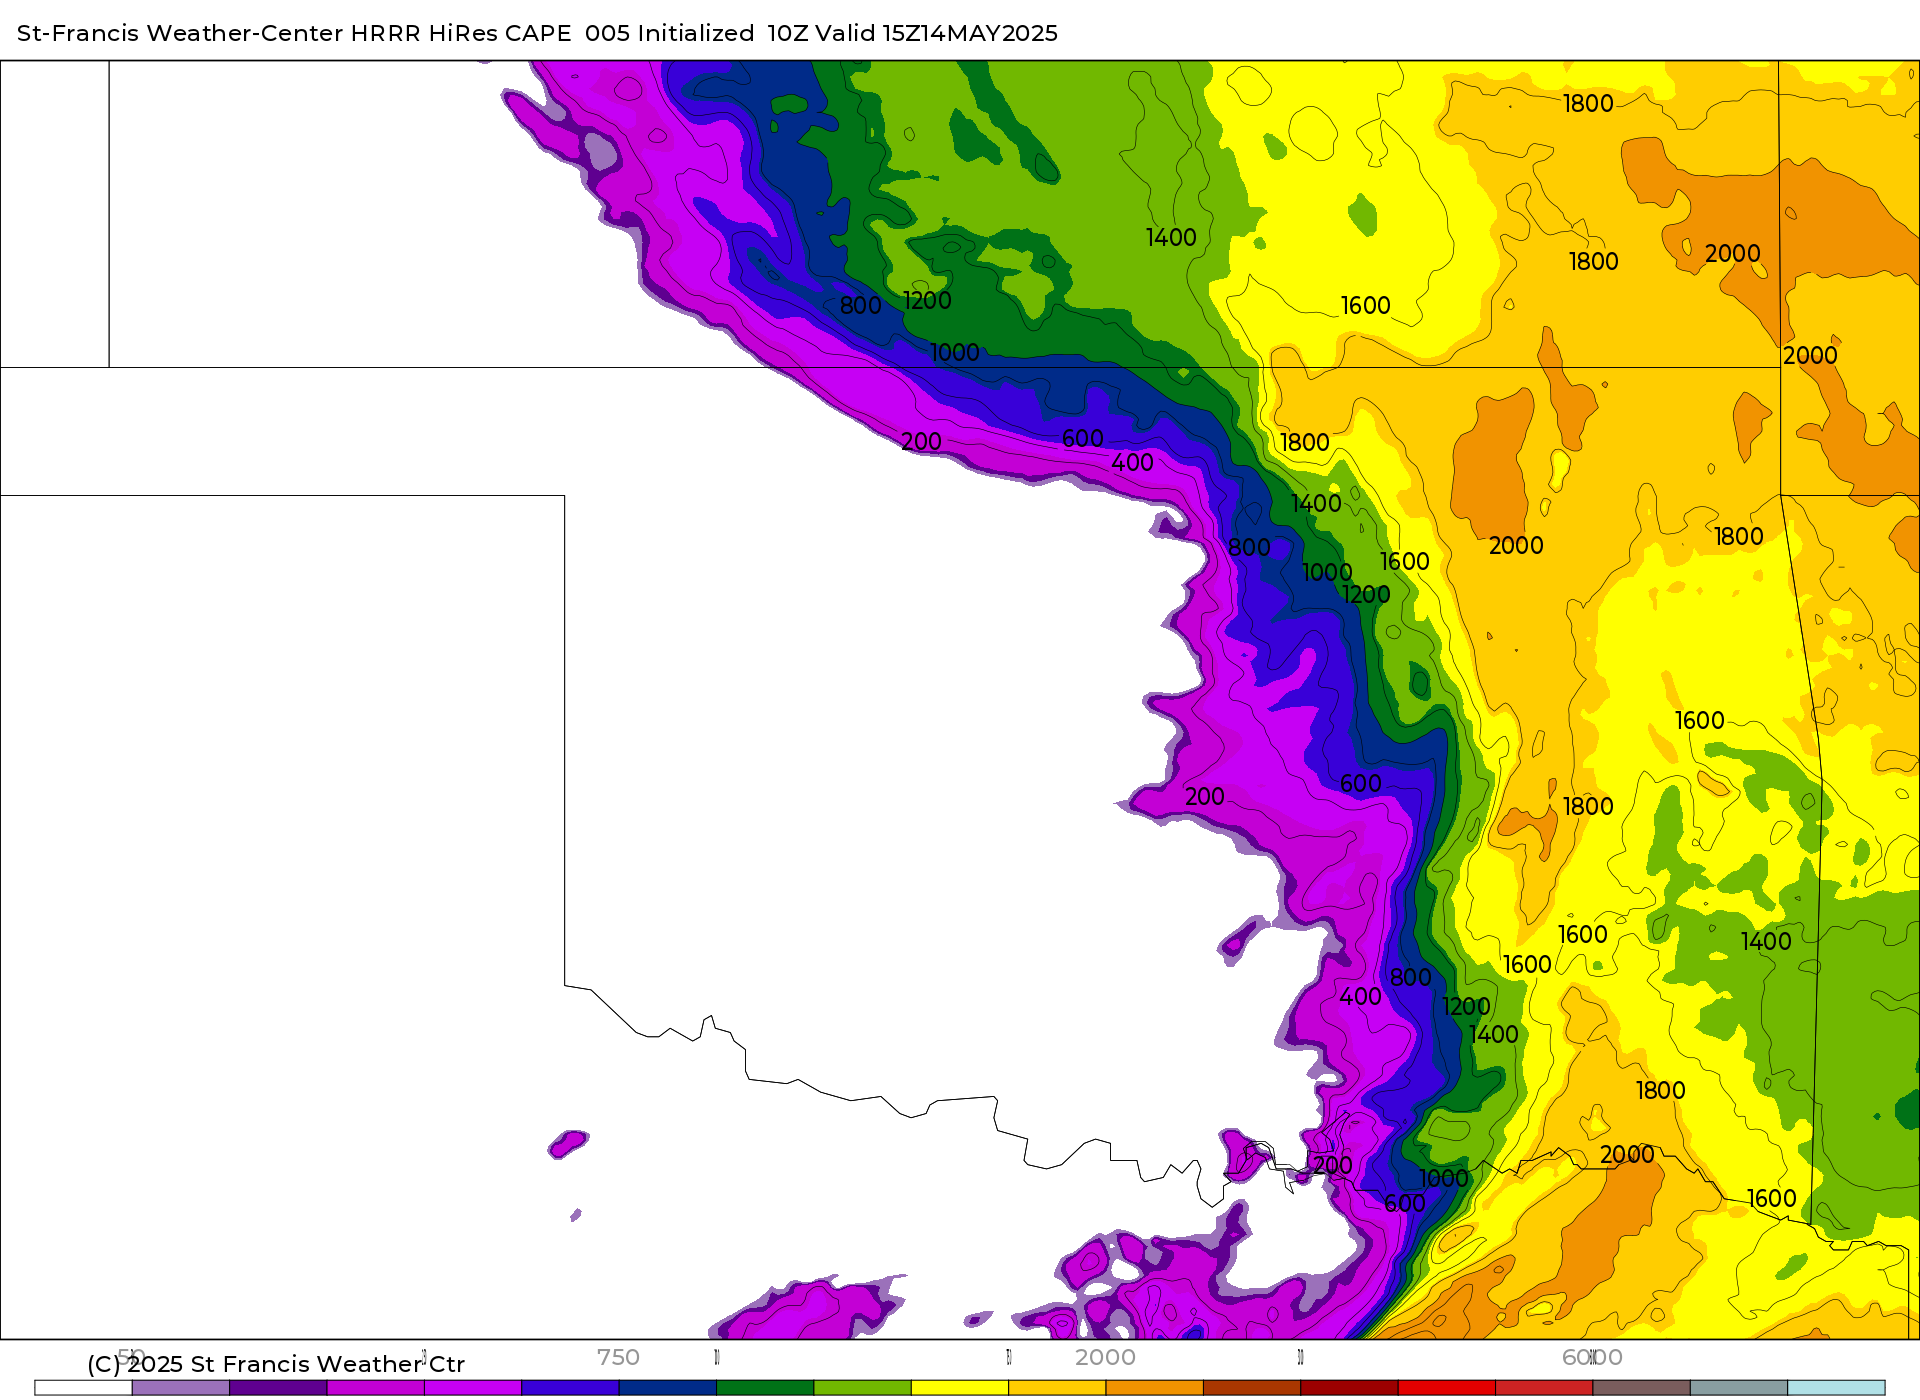Click the dark maroon red swatch on the color bar
Image resolution: width=1920 pixels, height=1400 pixels.
tap(1350, 1388)
